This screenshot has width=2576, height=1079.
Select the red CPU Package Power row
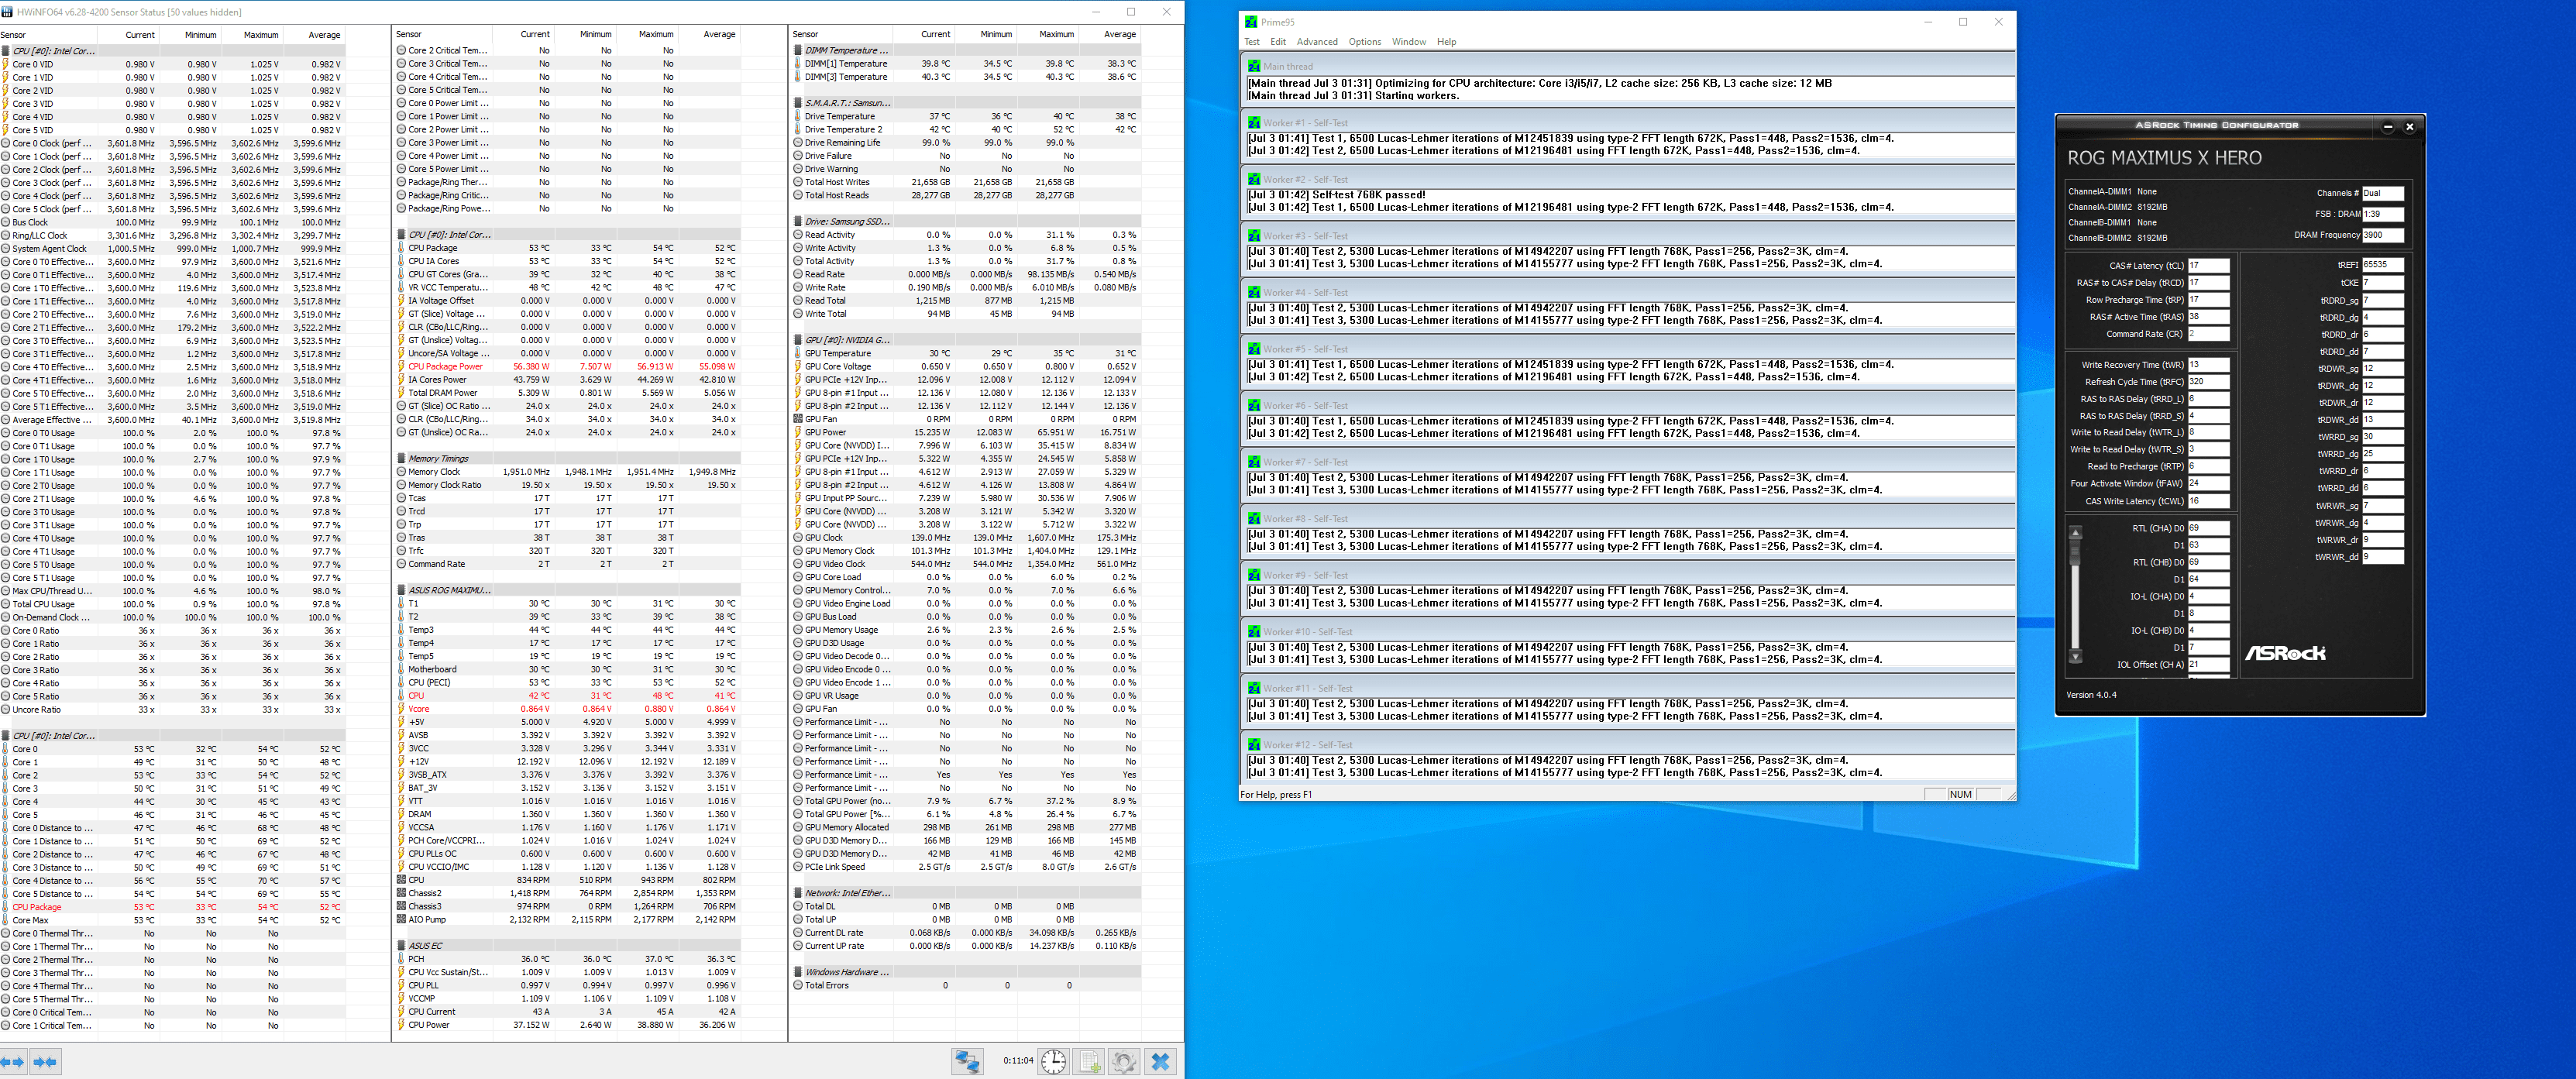tap(568, 367)
